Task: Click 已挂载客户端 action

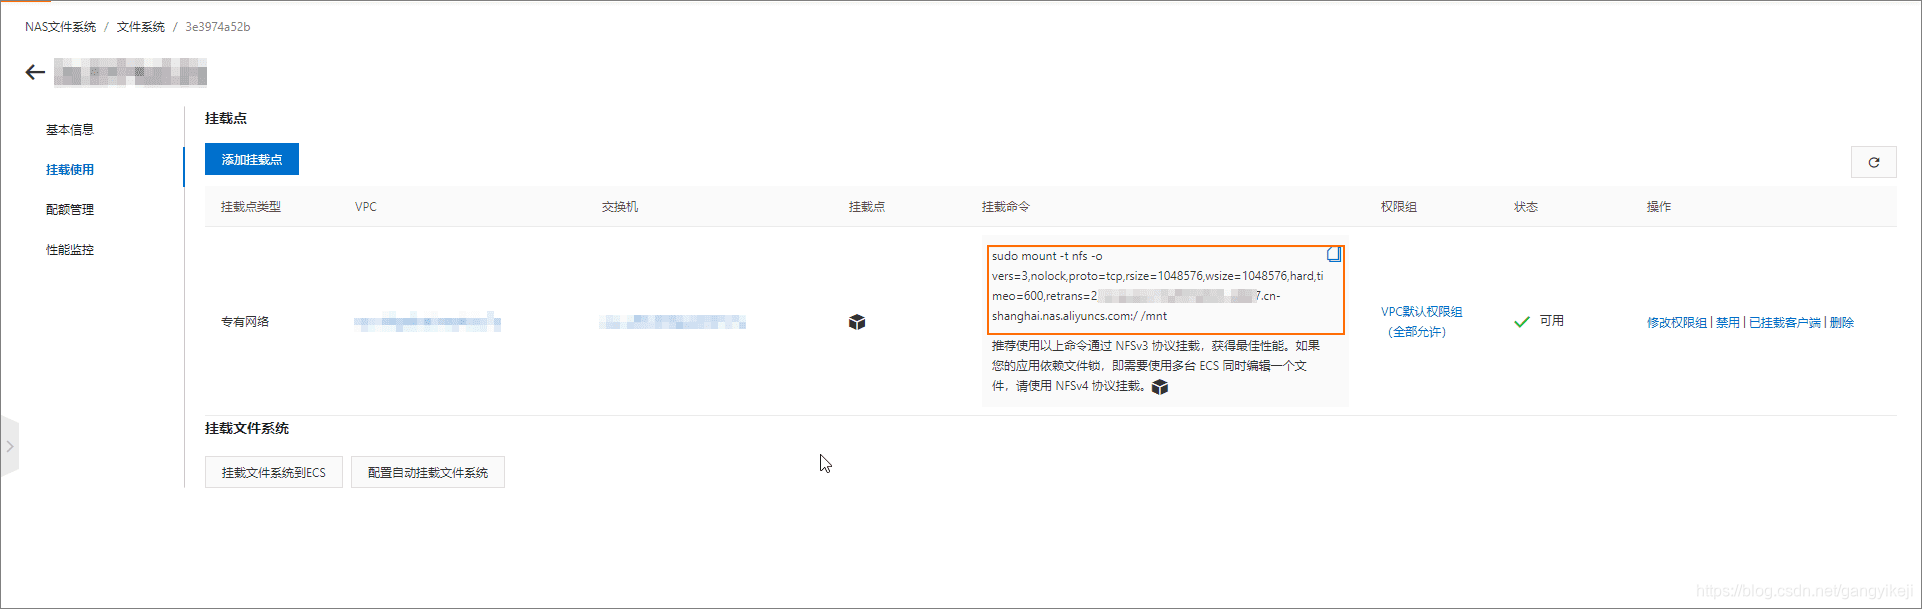Action: pos(1785,322)
